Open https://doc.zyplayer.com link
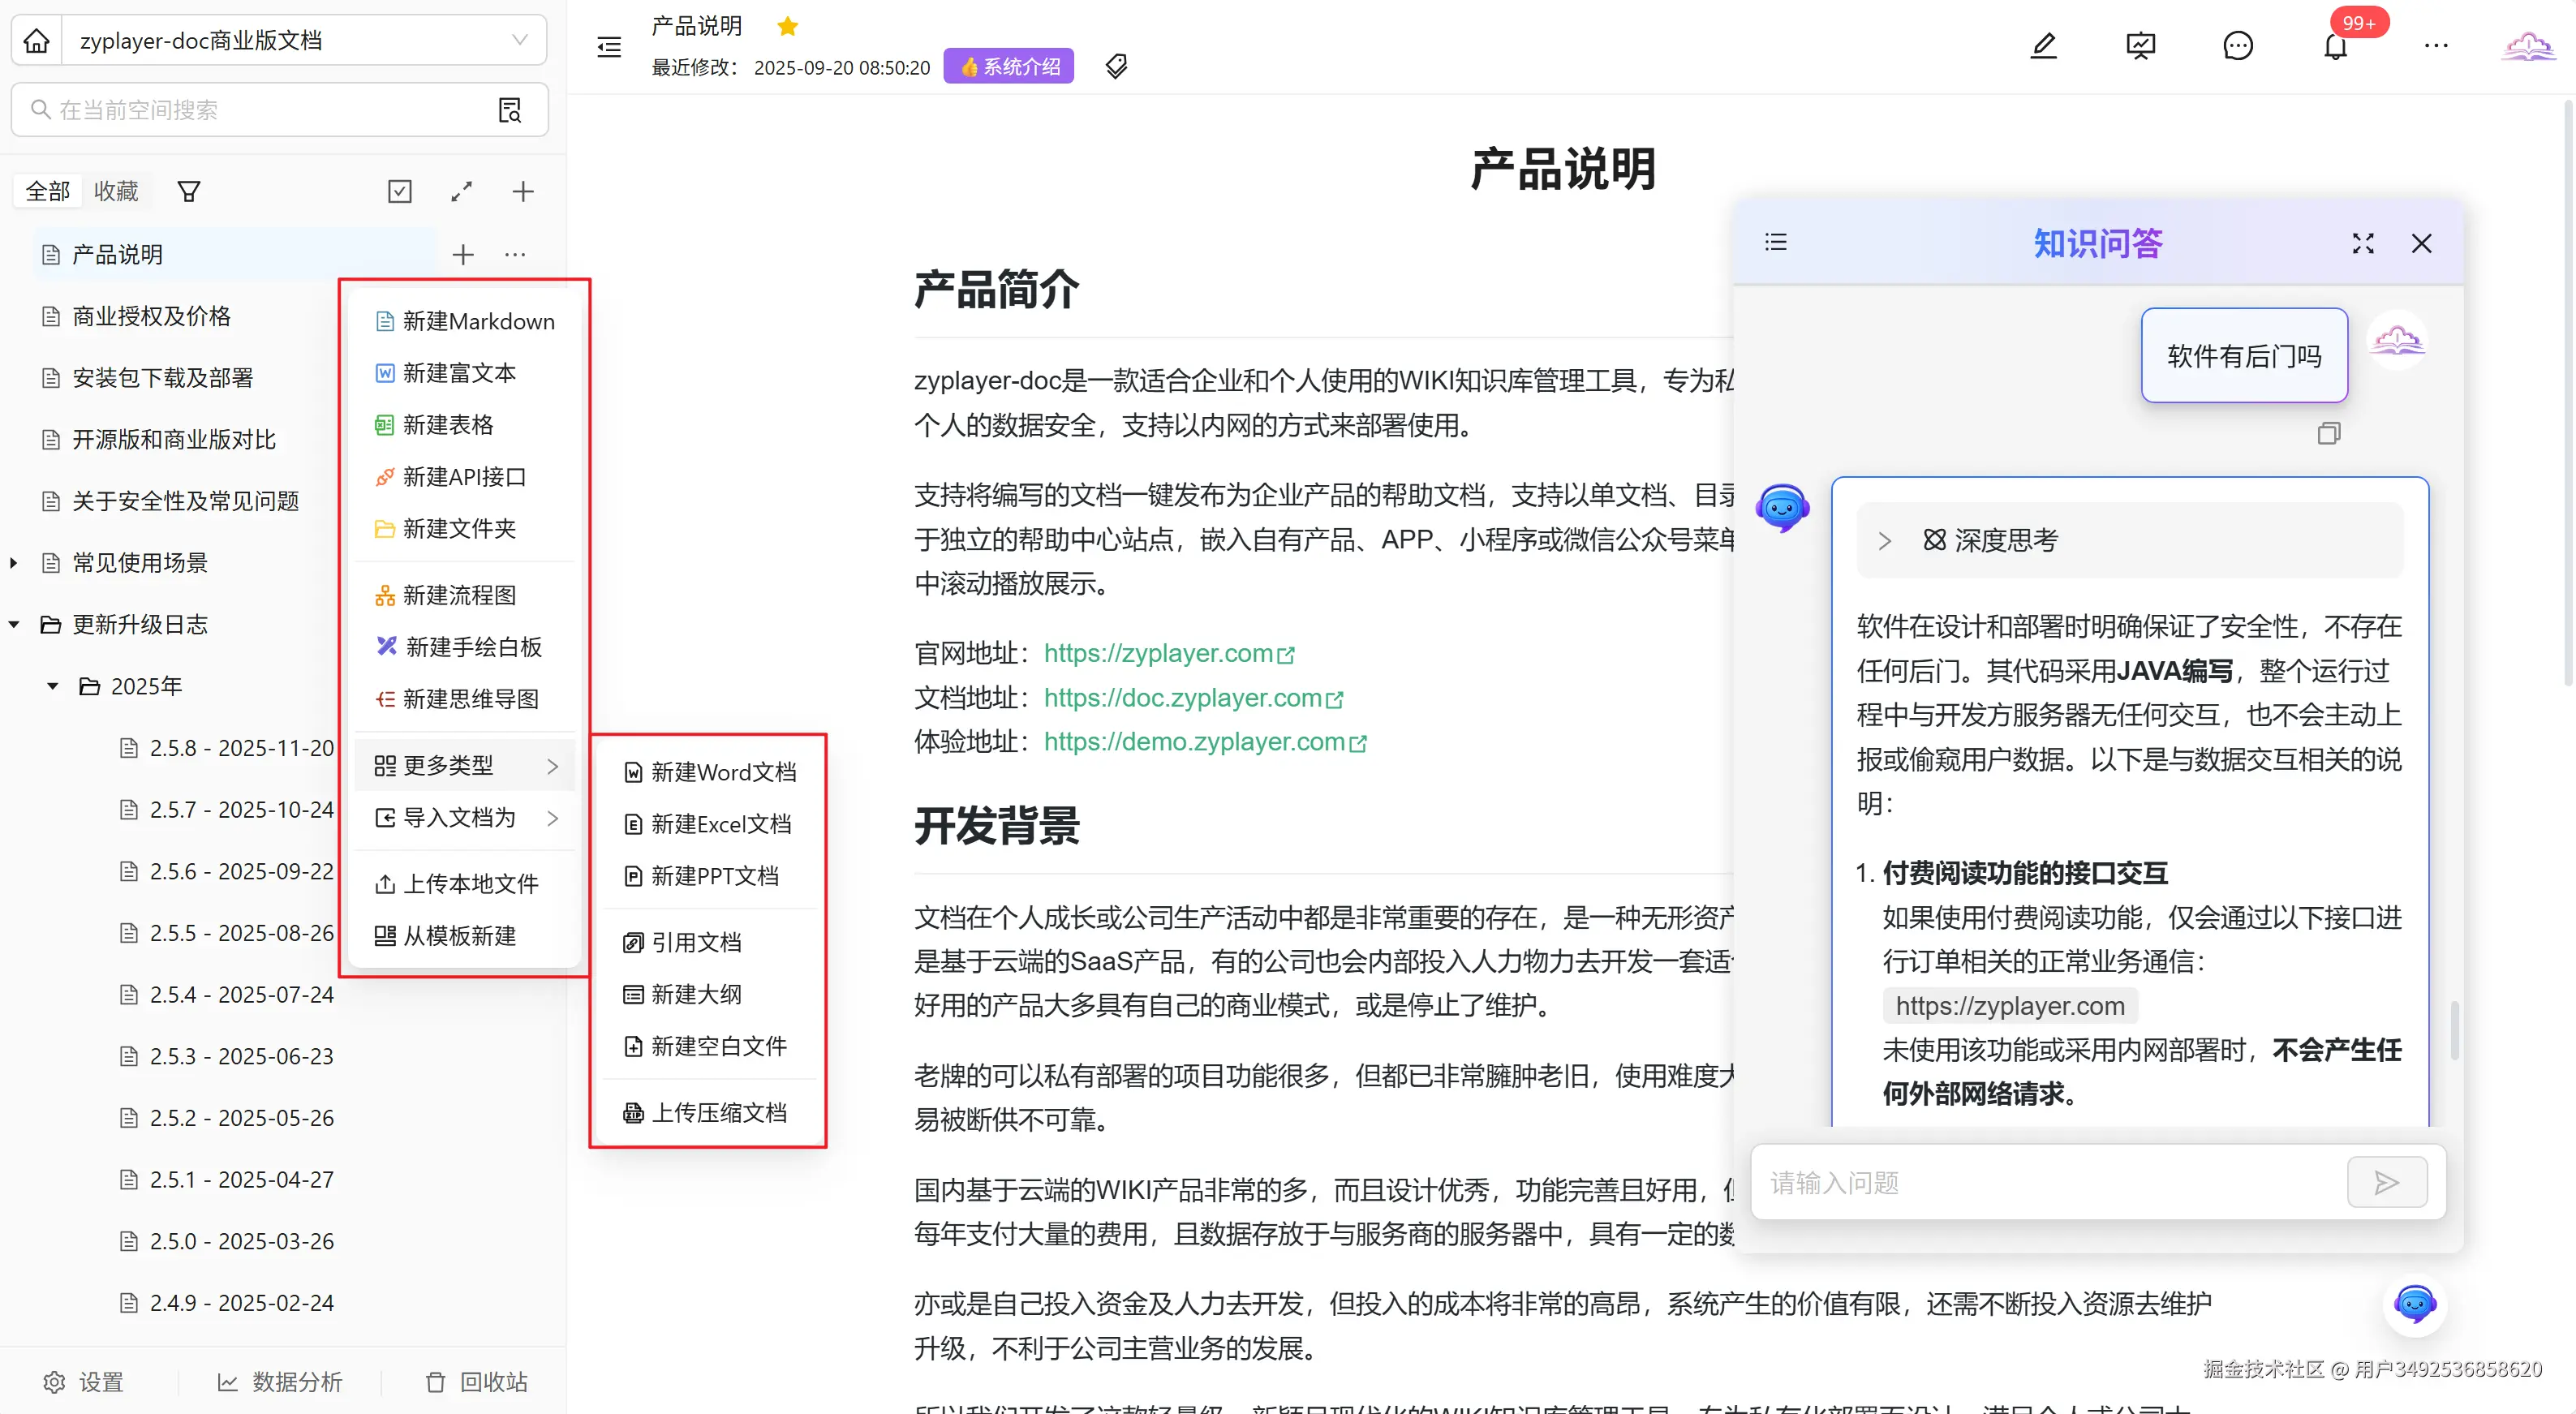The width and height of the screenshot is (2576, 1414). click(1183, 698)
